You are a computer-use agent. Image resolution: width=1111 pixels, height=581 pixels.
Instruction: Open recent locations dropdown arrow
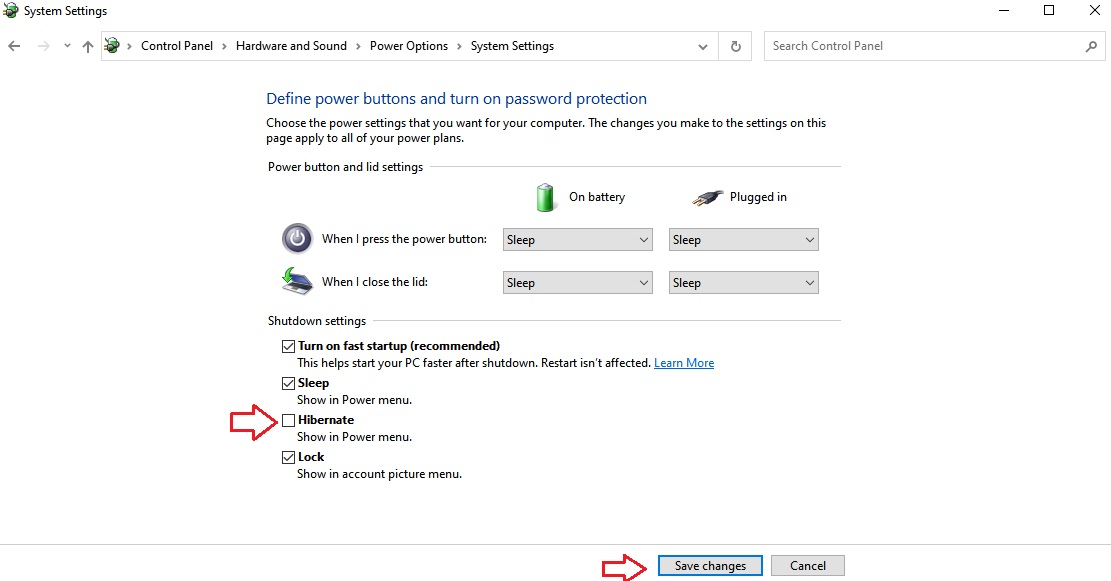tap(67, 46)
